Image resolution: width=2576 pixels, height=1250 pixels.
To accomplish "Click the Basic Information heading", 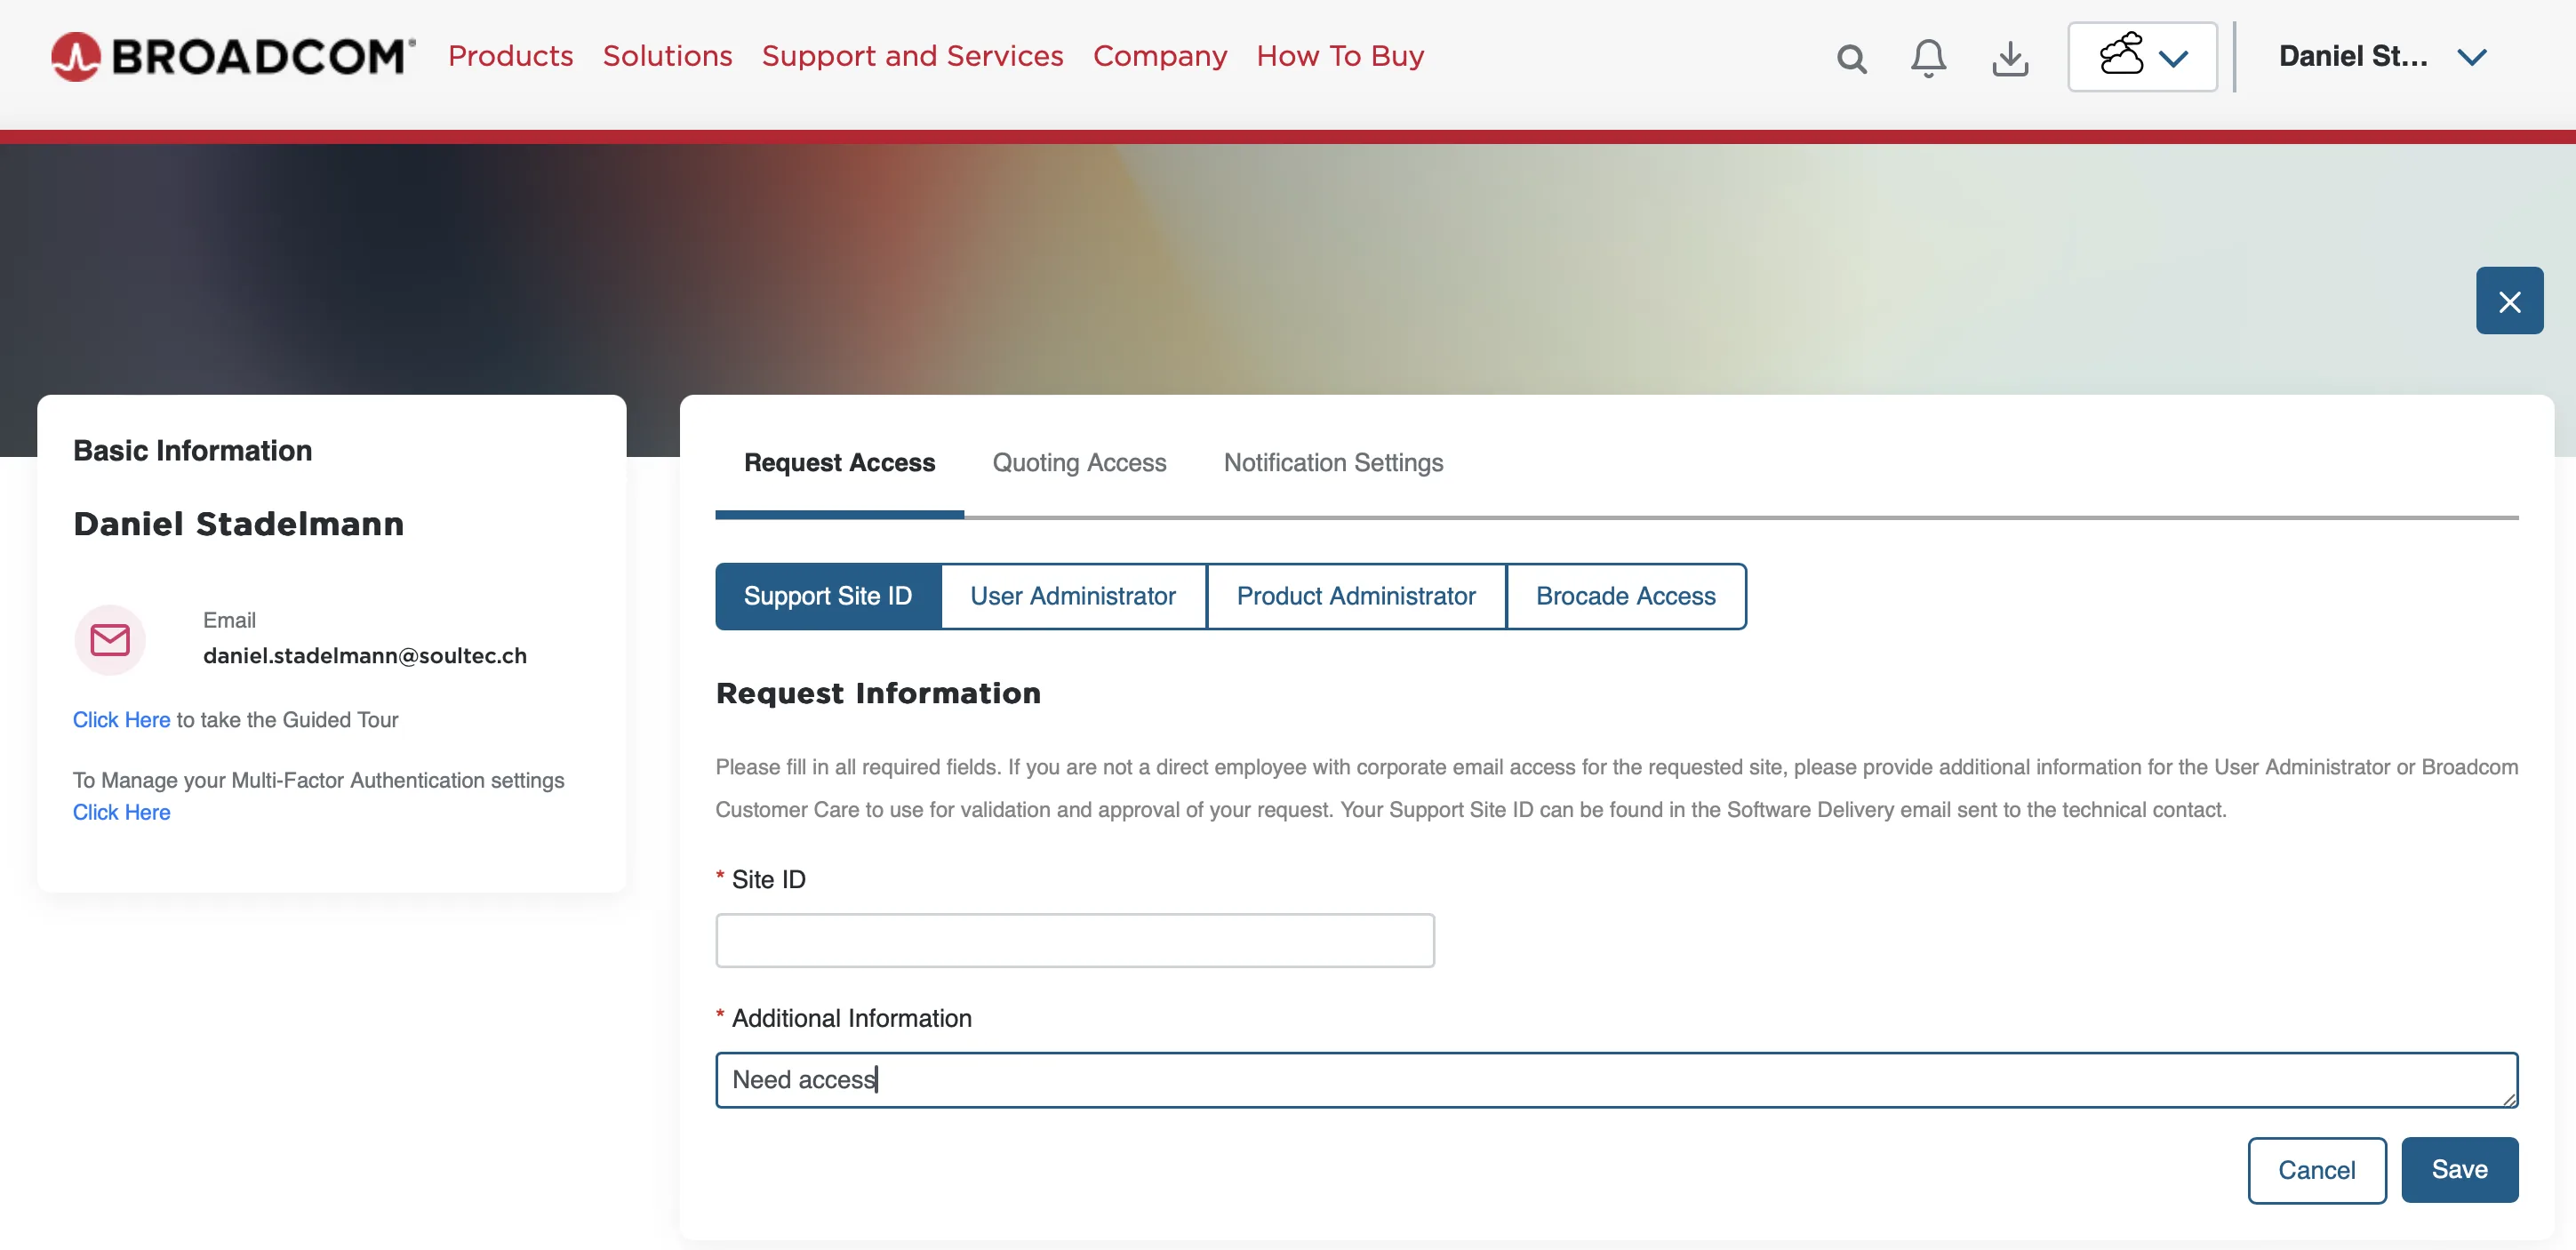I will (193, 451).
